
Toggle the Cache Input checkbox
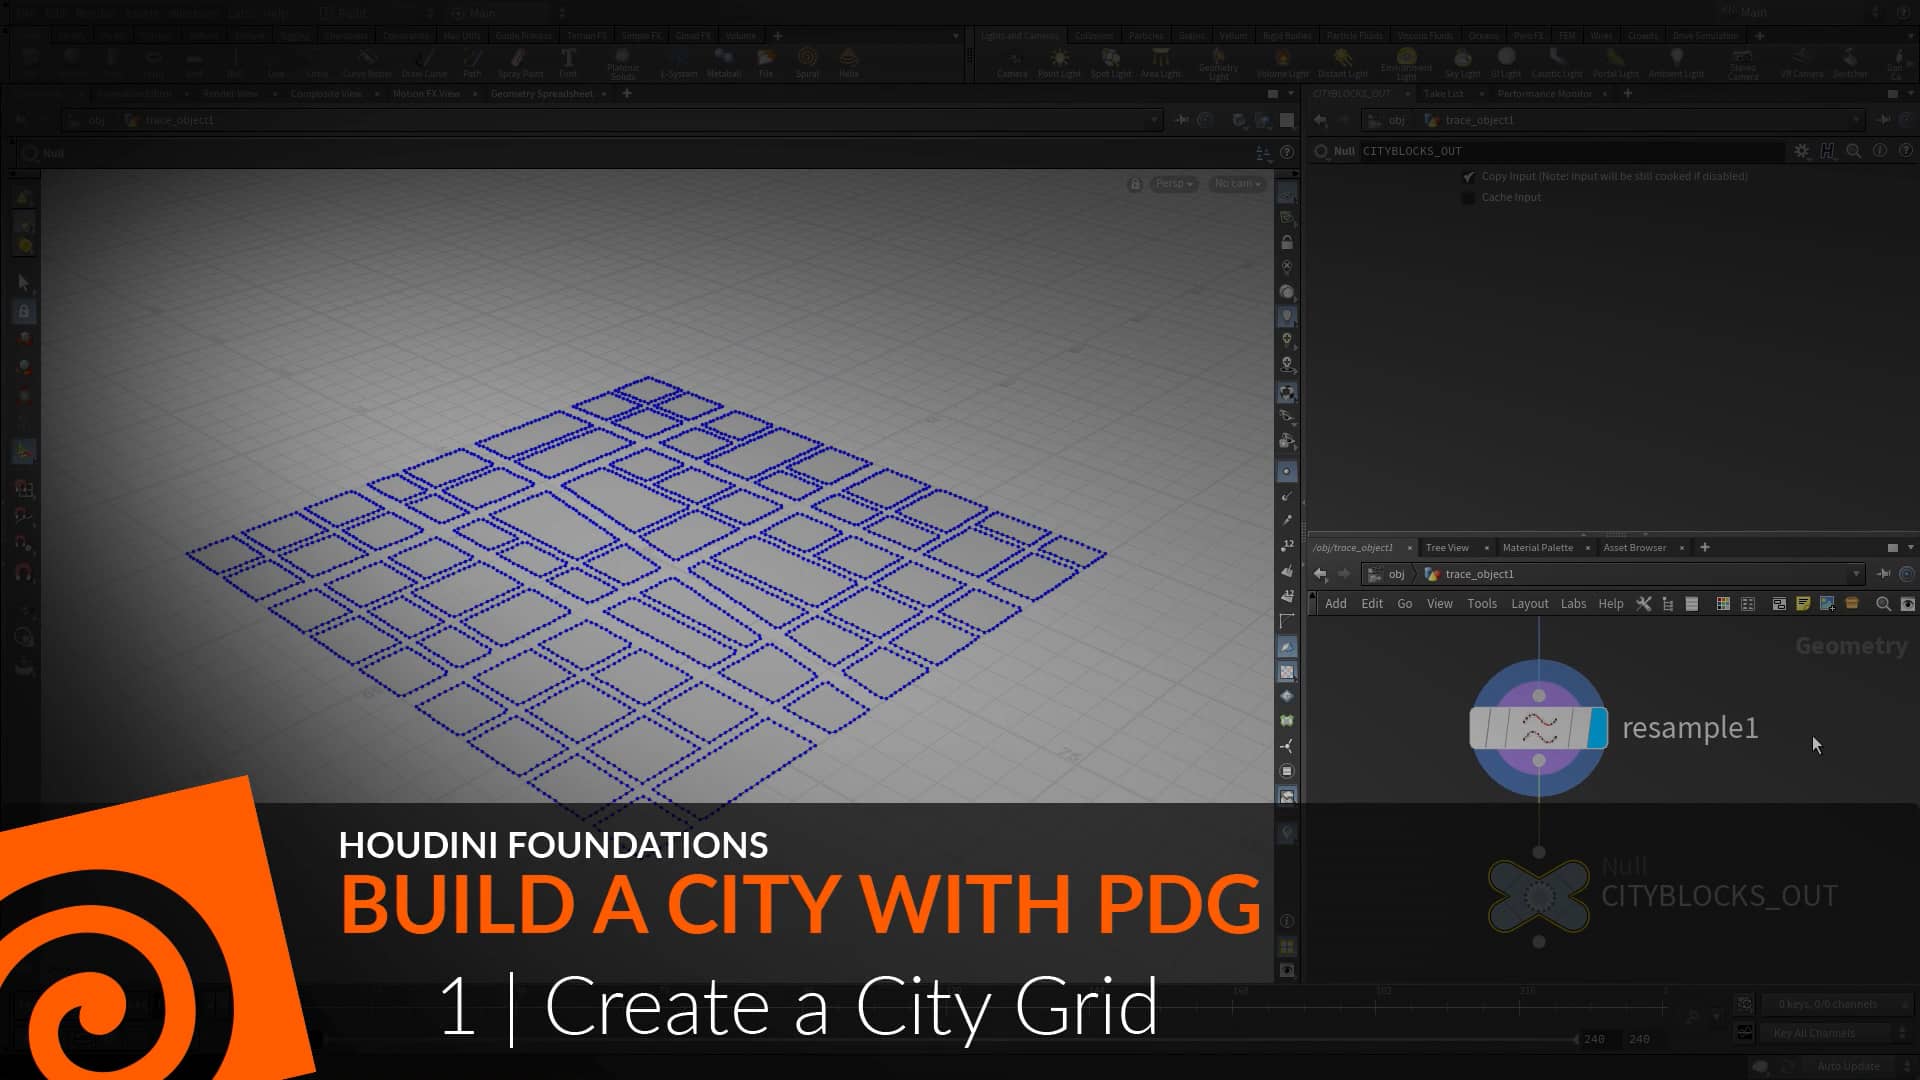pyautogui.click(x=1468, y=197)
